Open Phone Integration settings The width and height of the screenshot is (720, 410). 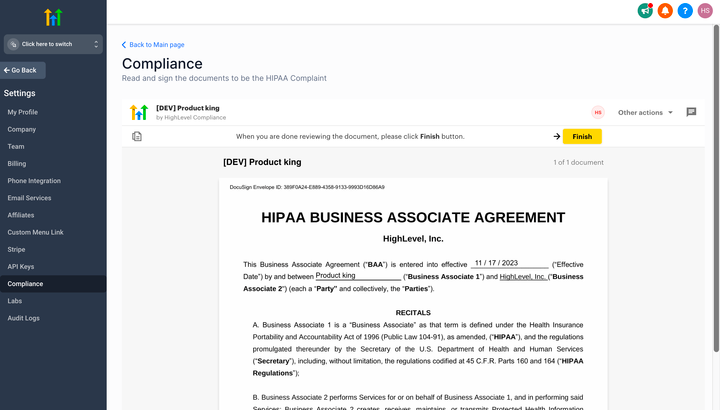[x=34, y=181]
